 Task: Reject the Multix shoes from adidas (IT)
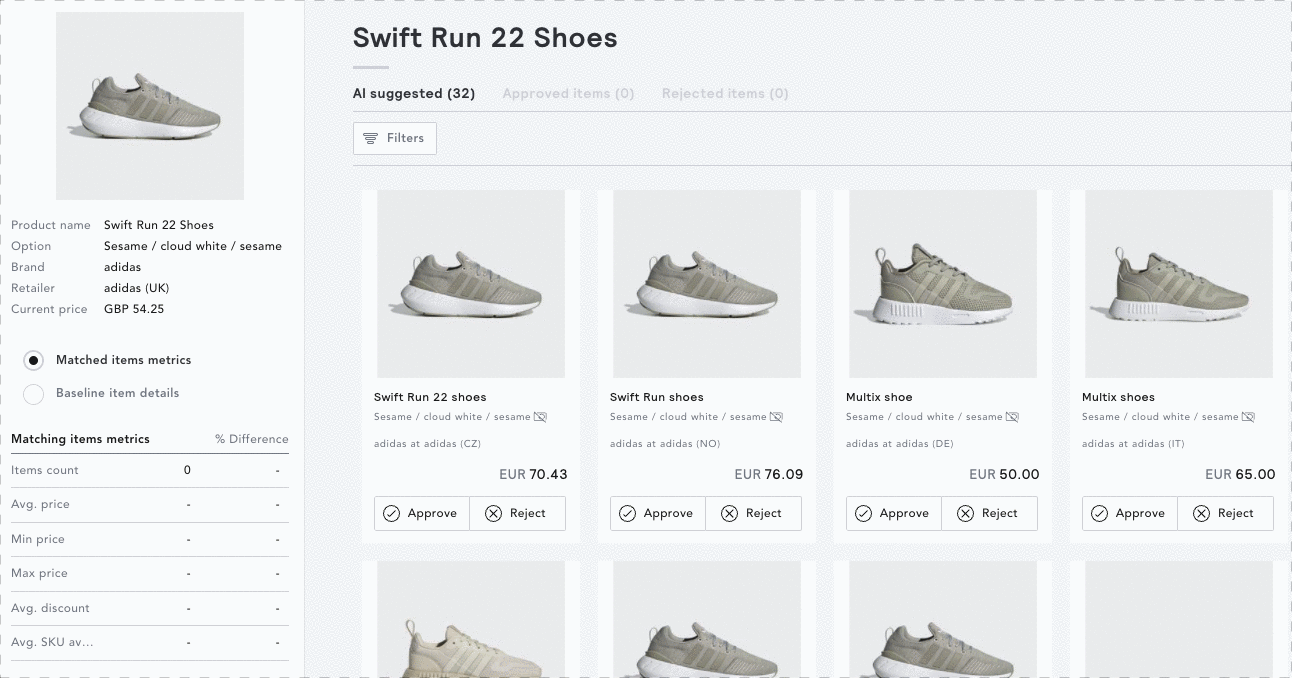[x=1225, y=513]
